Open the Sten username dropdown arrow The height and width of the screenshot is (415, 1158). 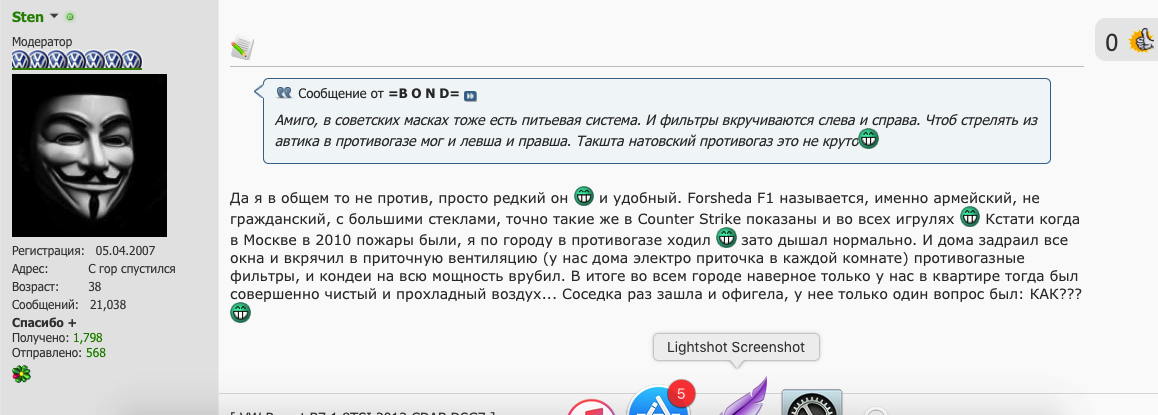click(x=54, y=17)
